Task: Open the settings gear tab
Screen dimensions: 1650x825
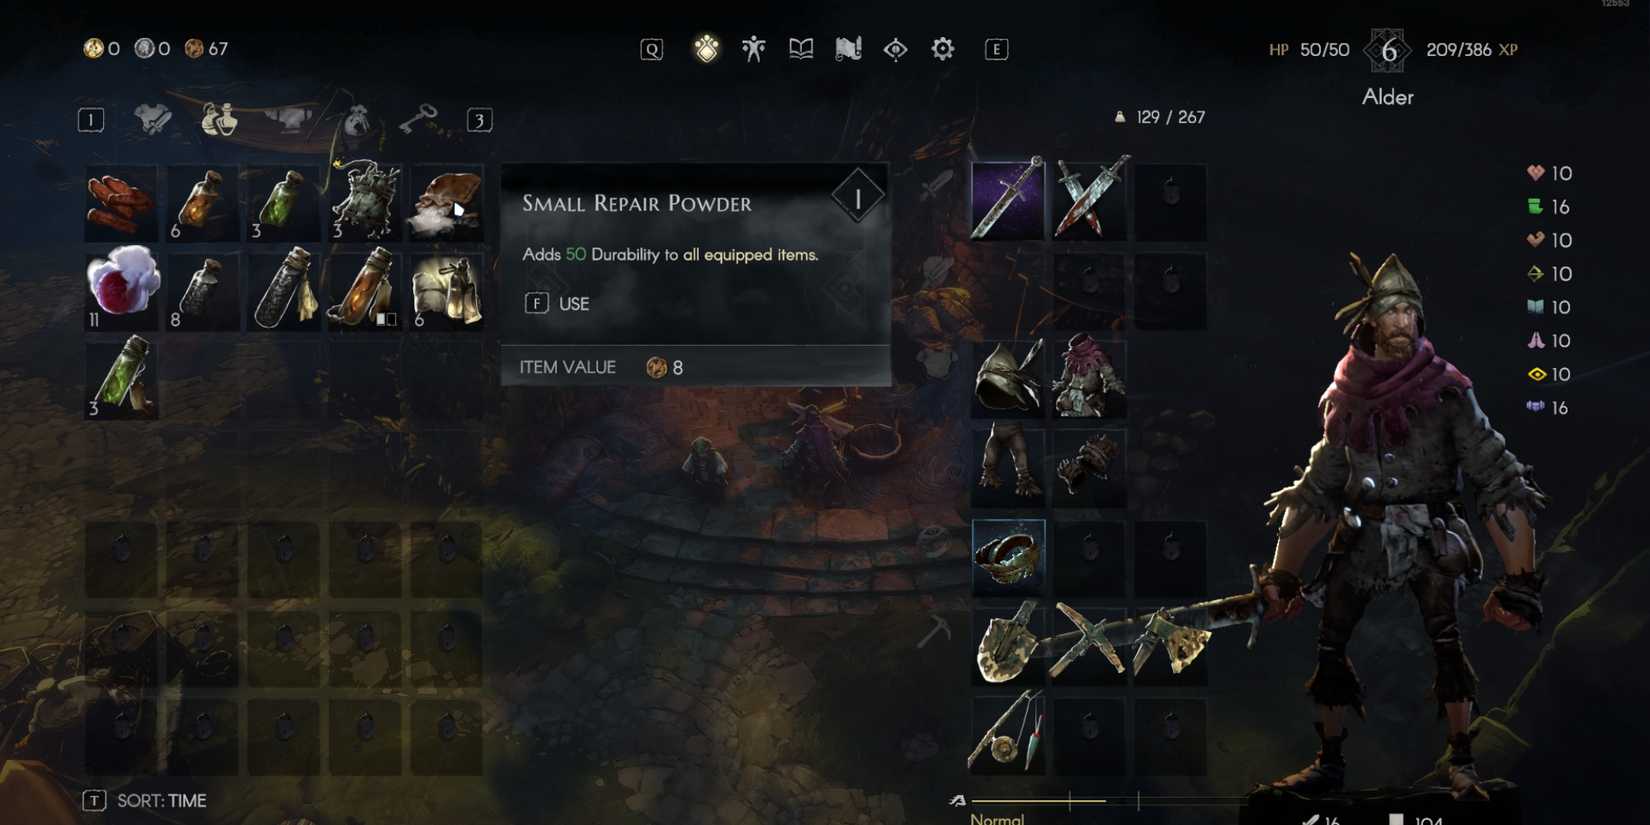Action: click(942, 49)
